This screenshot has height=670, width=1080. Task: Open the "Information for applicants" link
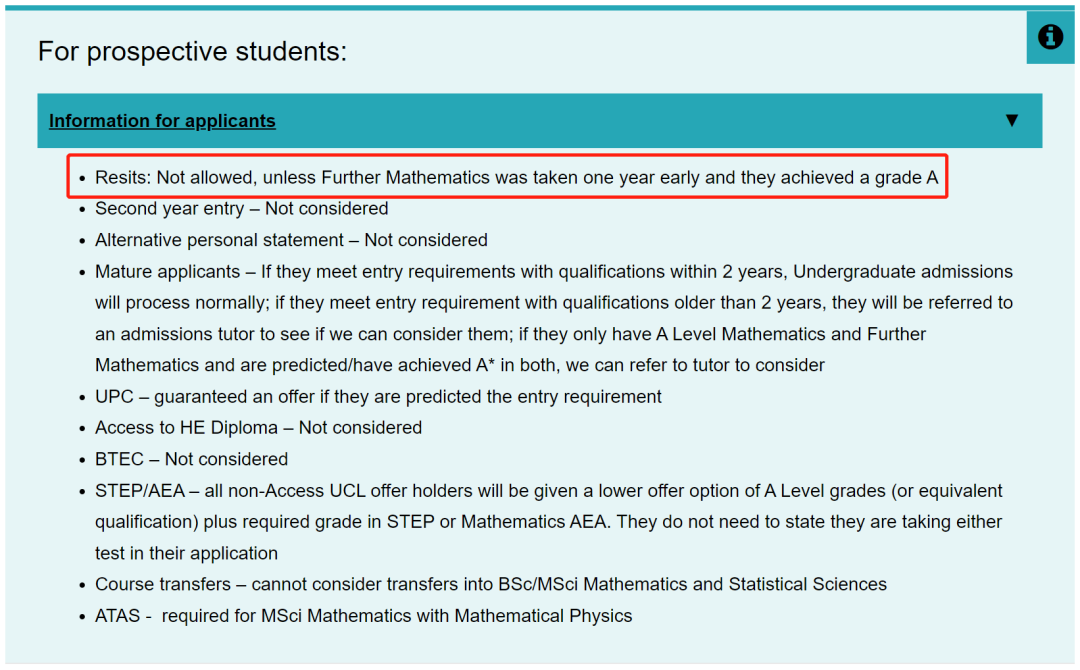pos(162,121)
